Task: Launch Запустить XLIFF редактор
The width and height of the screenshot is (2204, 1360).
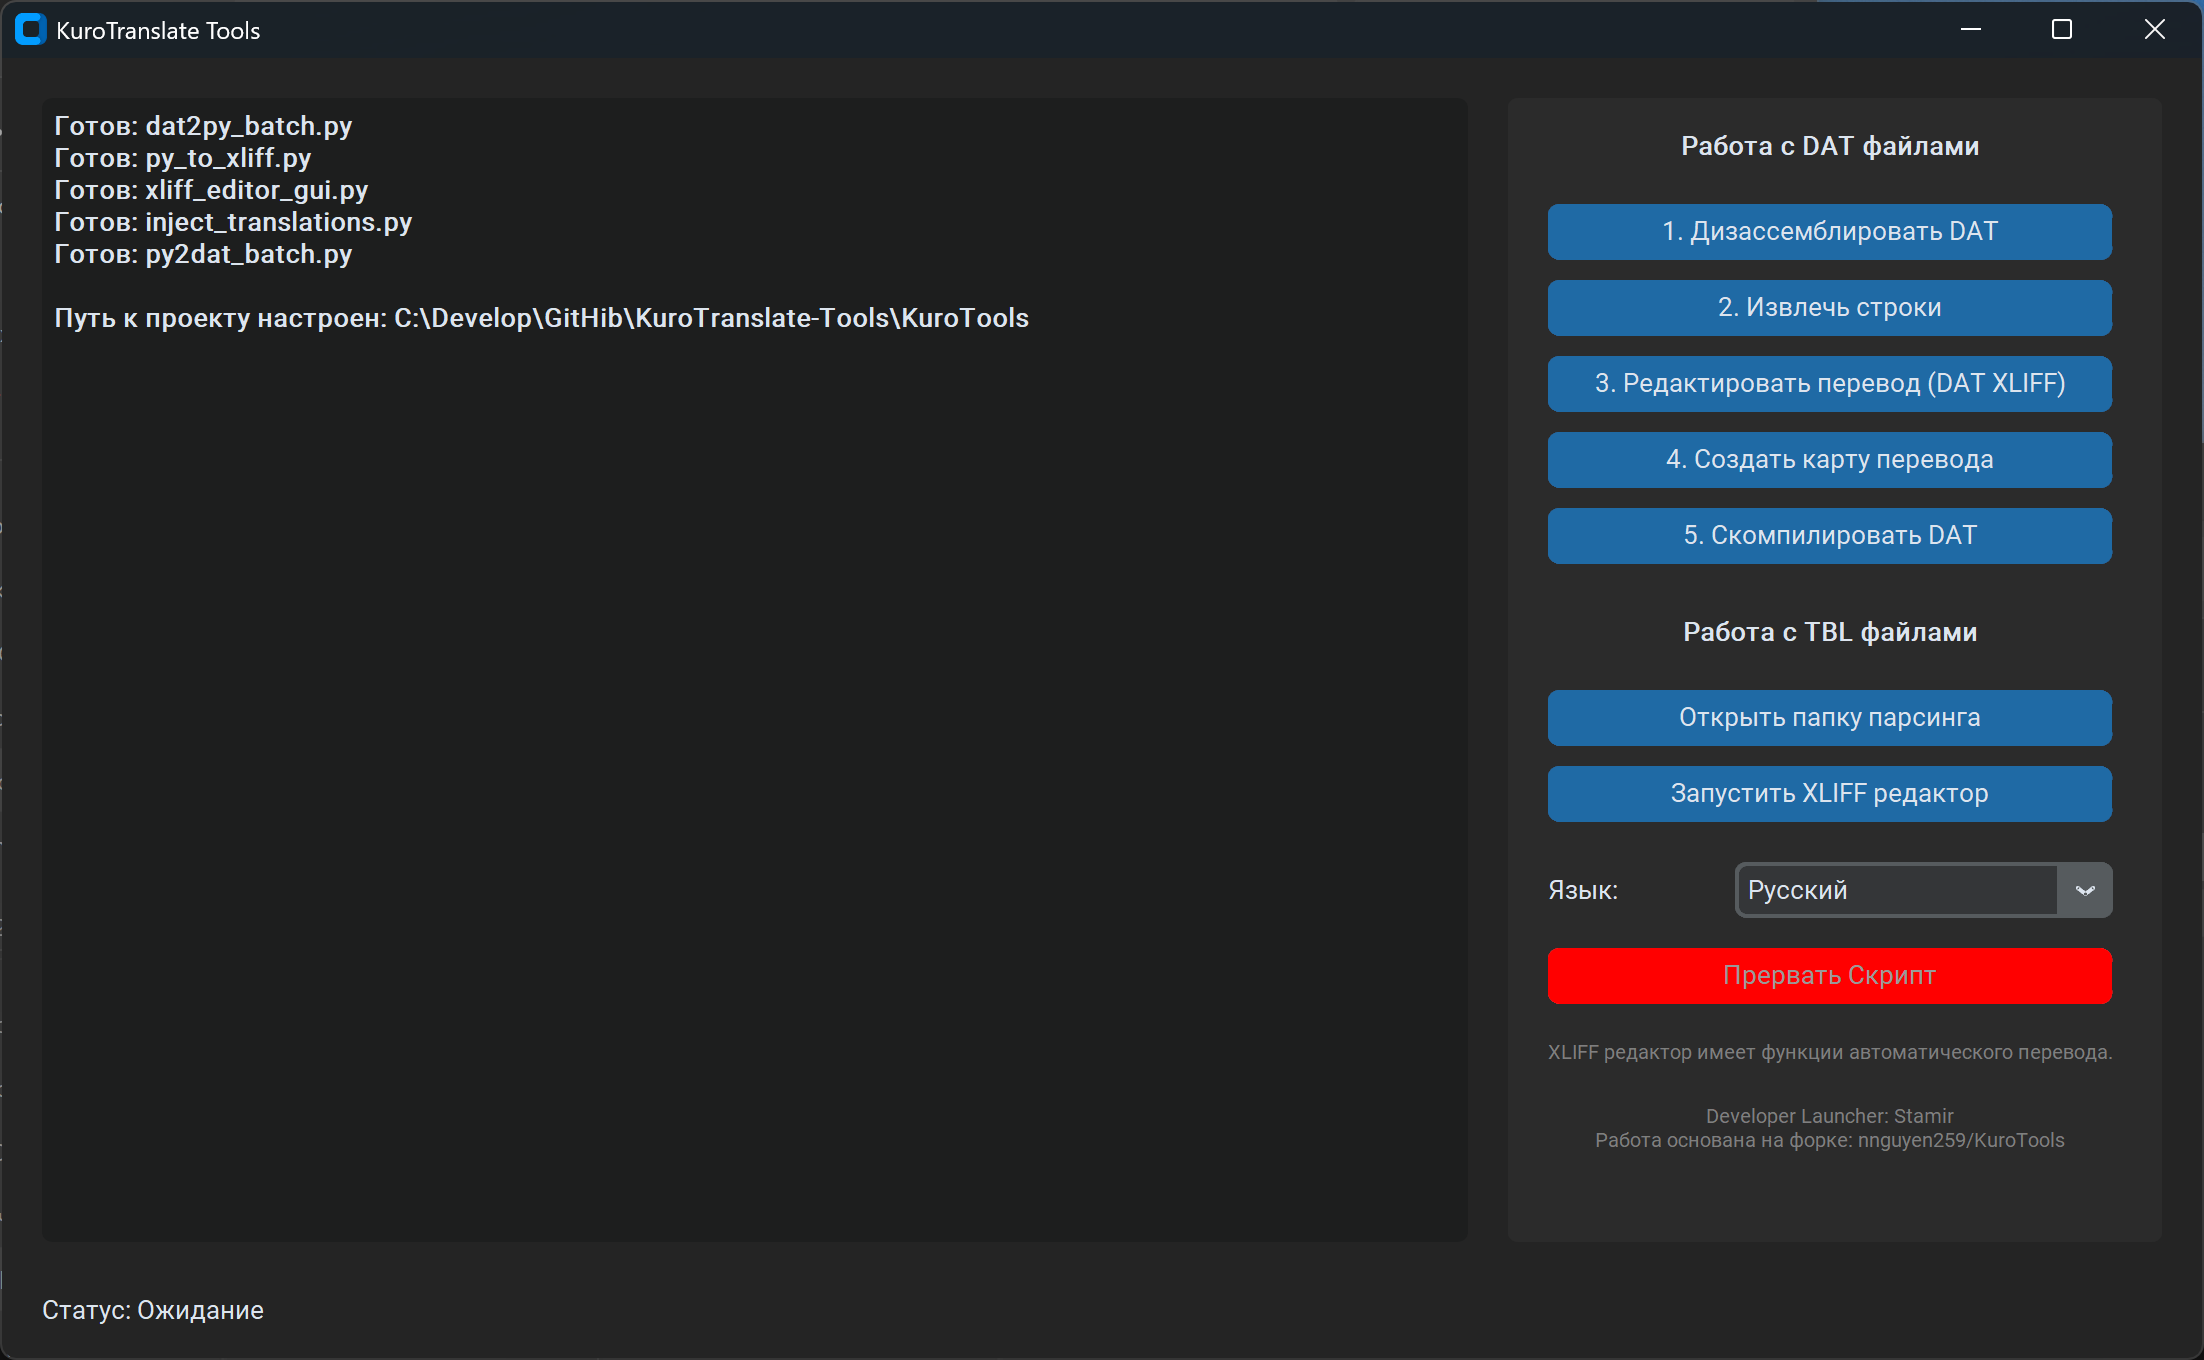Action: 1829,794
